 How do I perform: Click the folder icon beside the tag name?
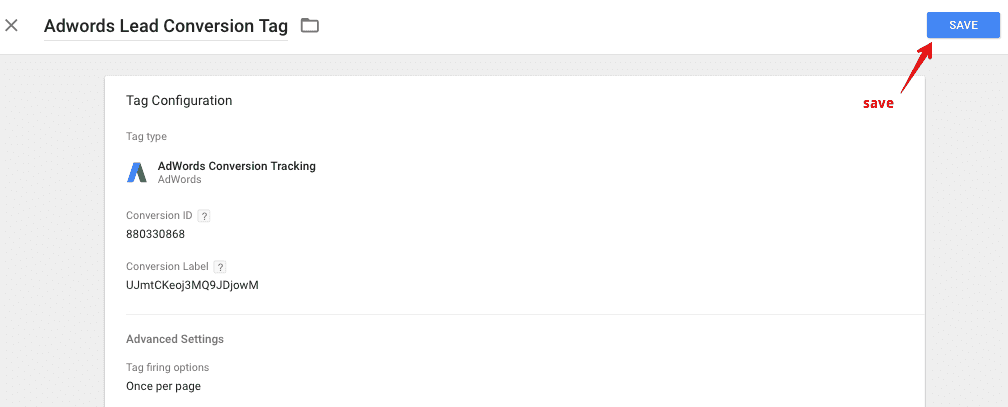[310, 25]
